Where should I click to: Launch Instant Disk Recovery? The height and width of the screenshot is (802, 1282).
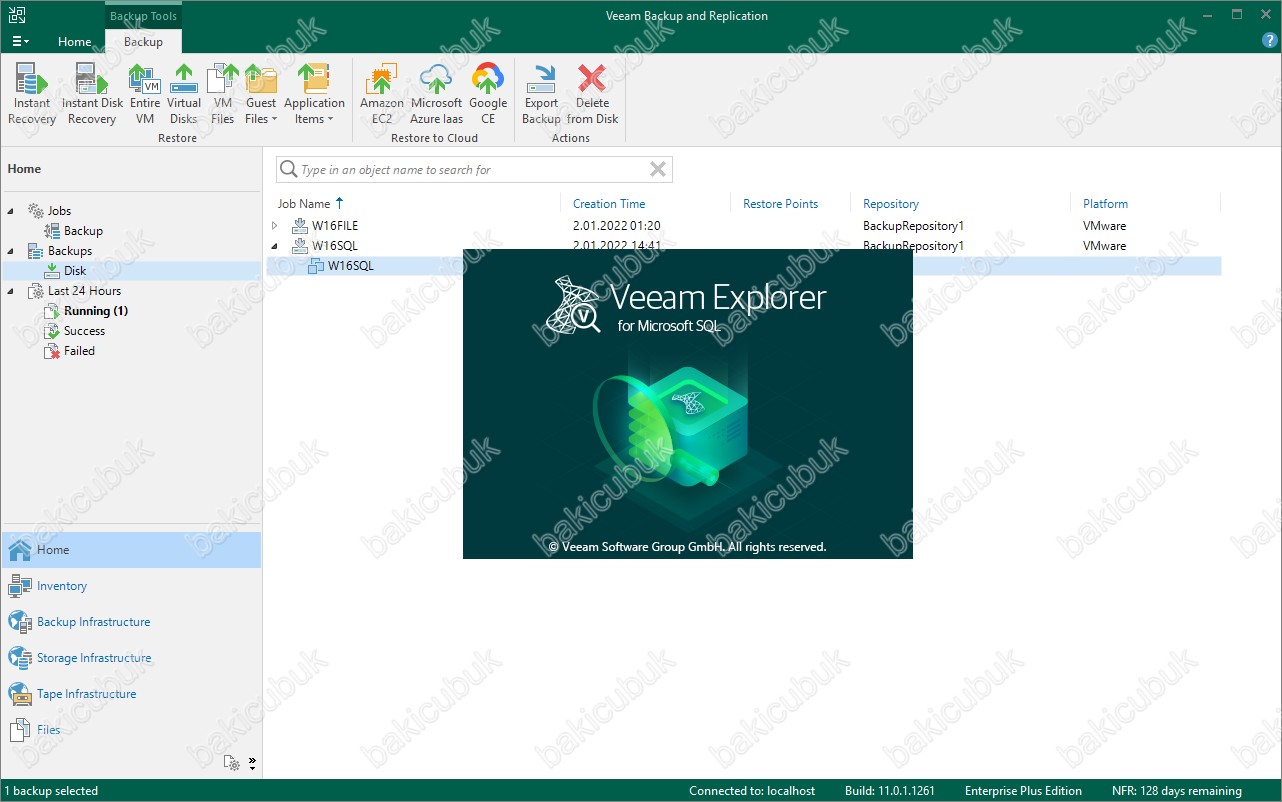[92, 94]
